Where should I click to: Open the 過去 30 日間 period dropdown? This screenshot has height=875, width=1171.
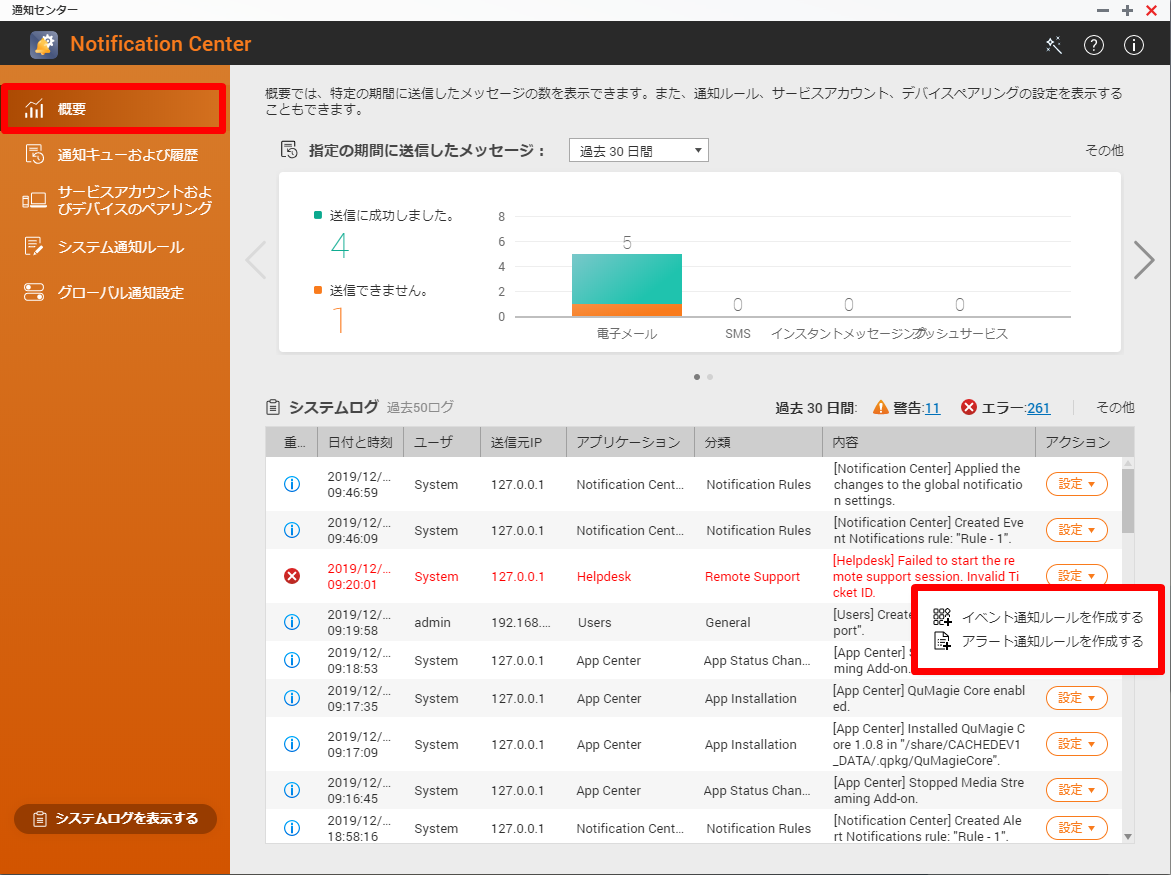click(638, 151)
